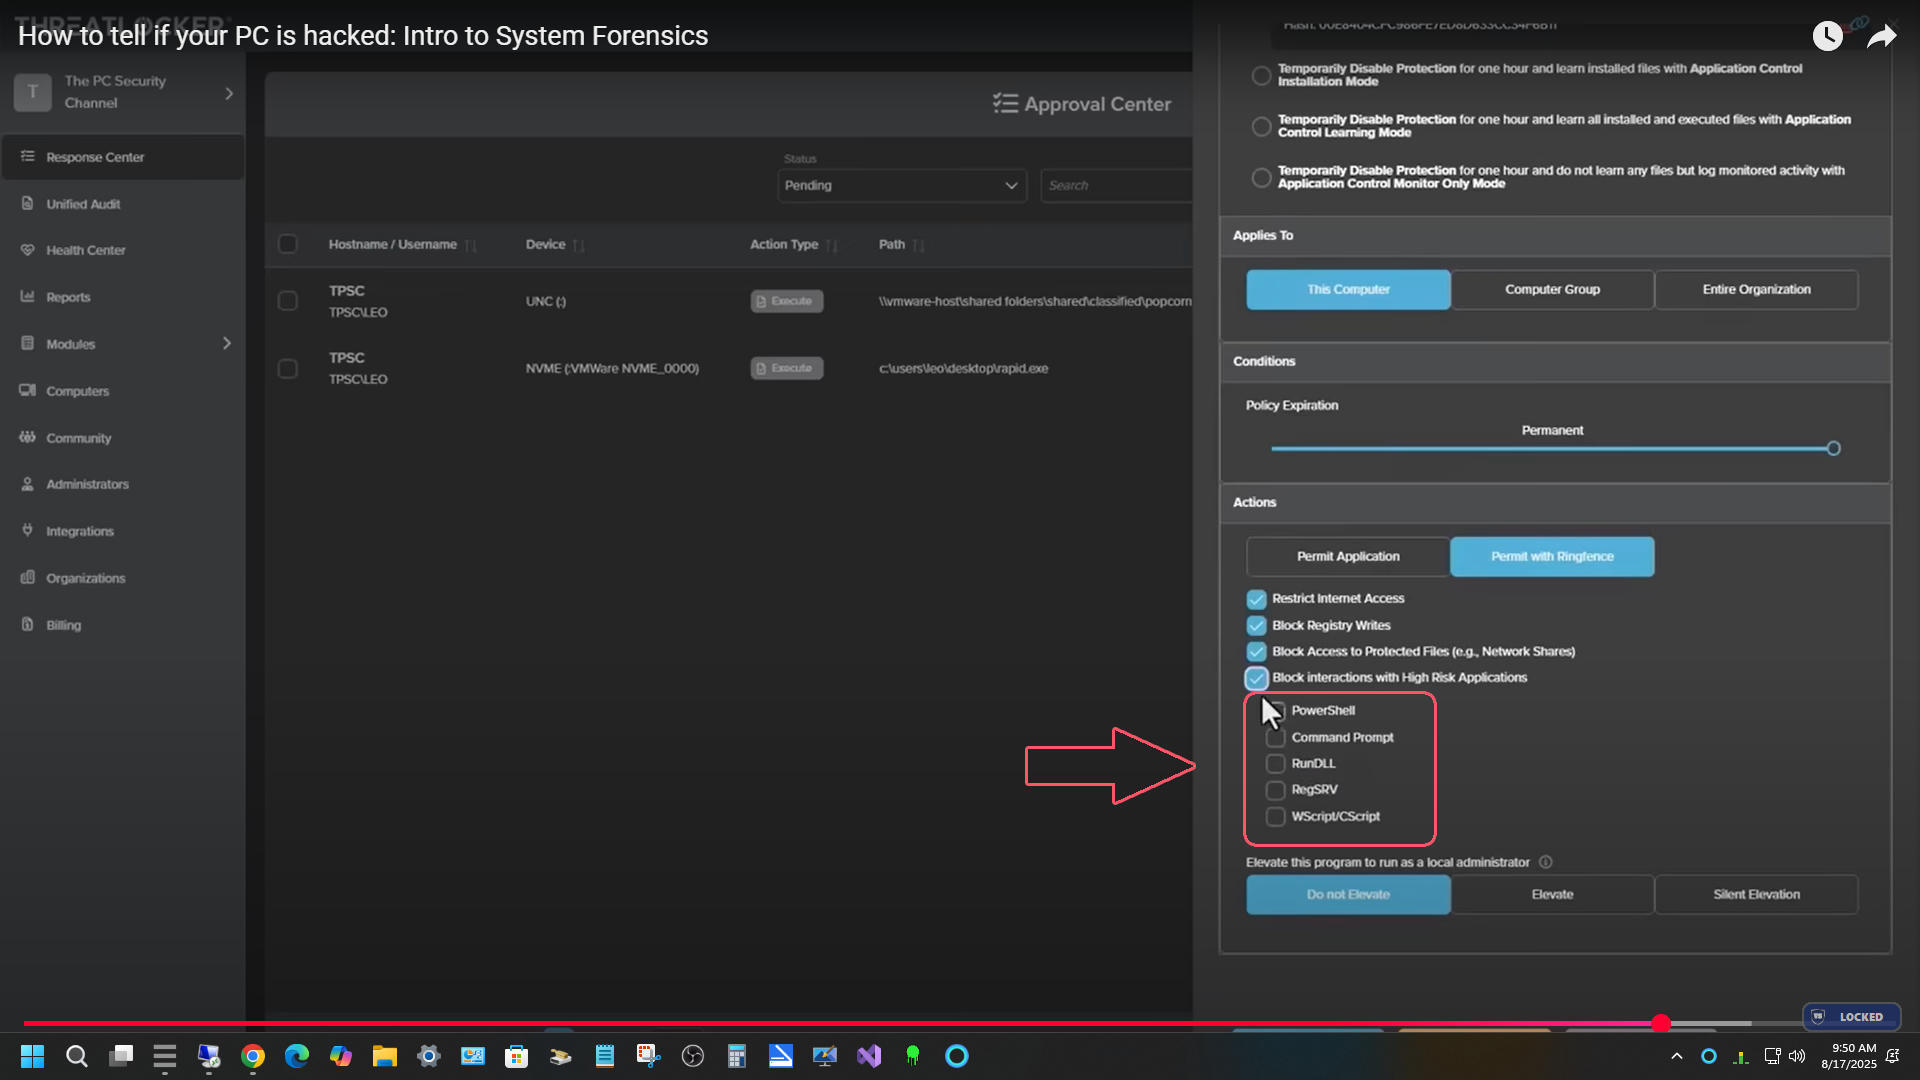Expand The PC Security Channel organization switcher
The height and width of the screenshot is (1080, 1920).
229,93
